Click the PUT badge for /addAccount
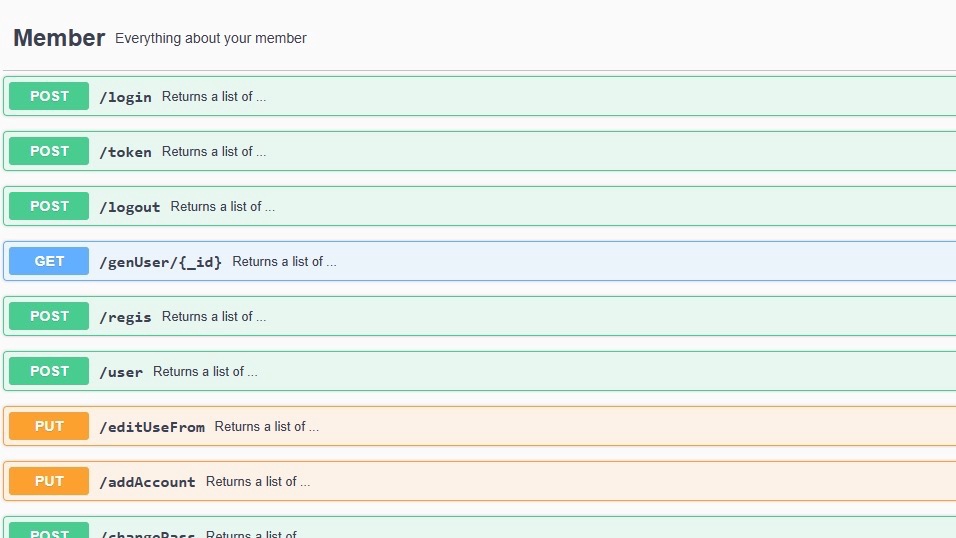 coord(49,481)
